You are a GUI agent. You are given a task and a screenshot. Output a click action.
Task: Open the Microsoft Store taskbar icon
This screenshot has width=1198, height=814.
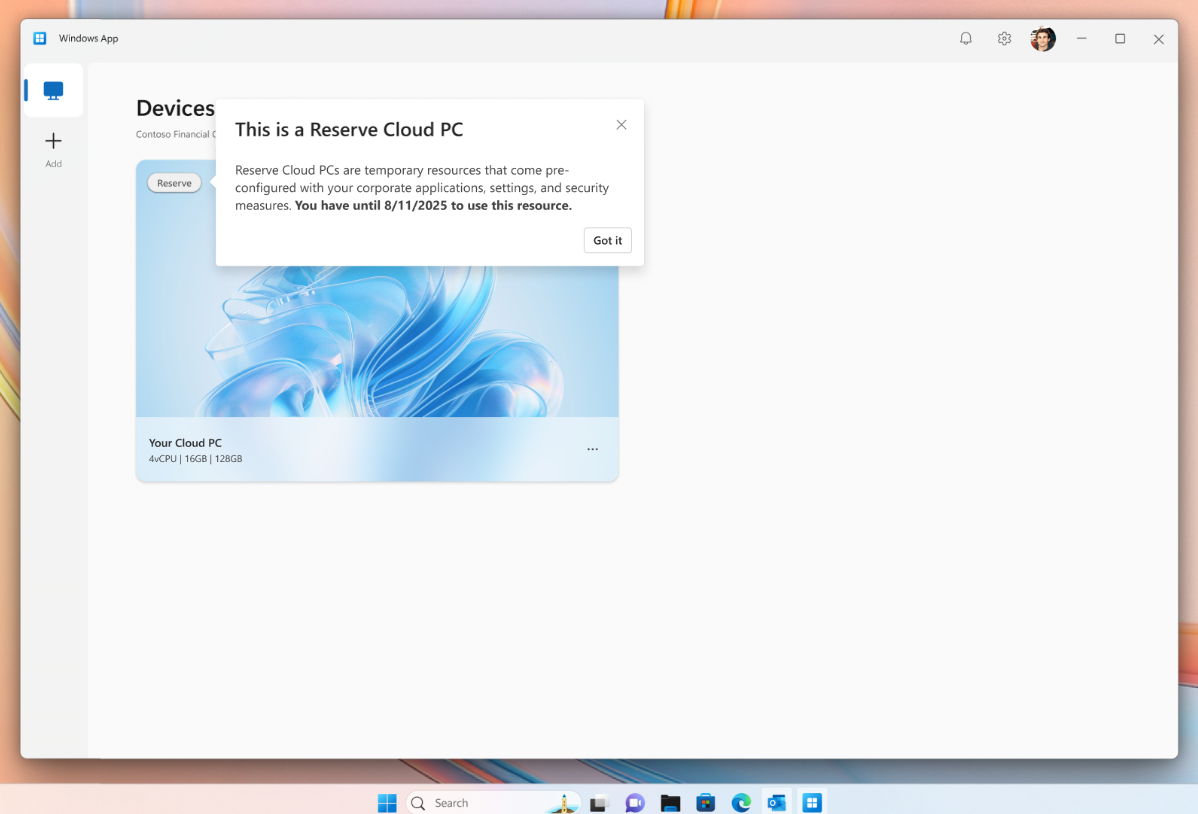pyautogui.click(x=705, y=802)
